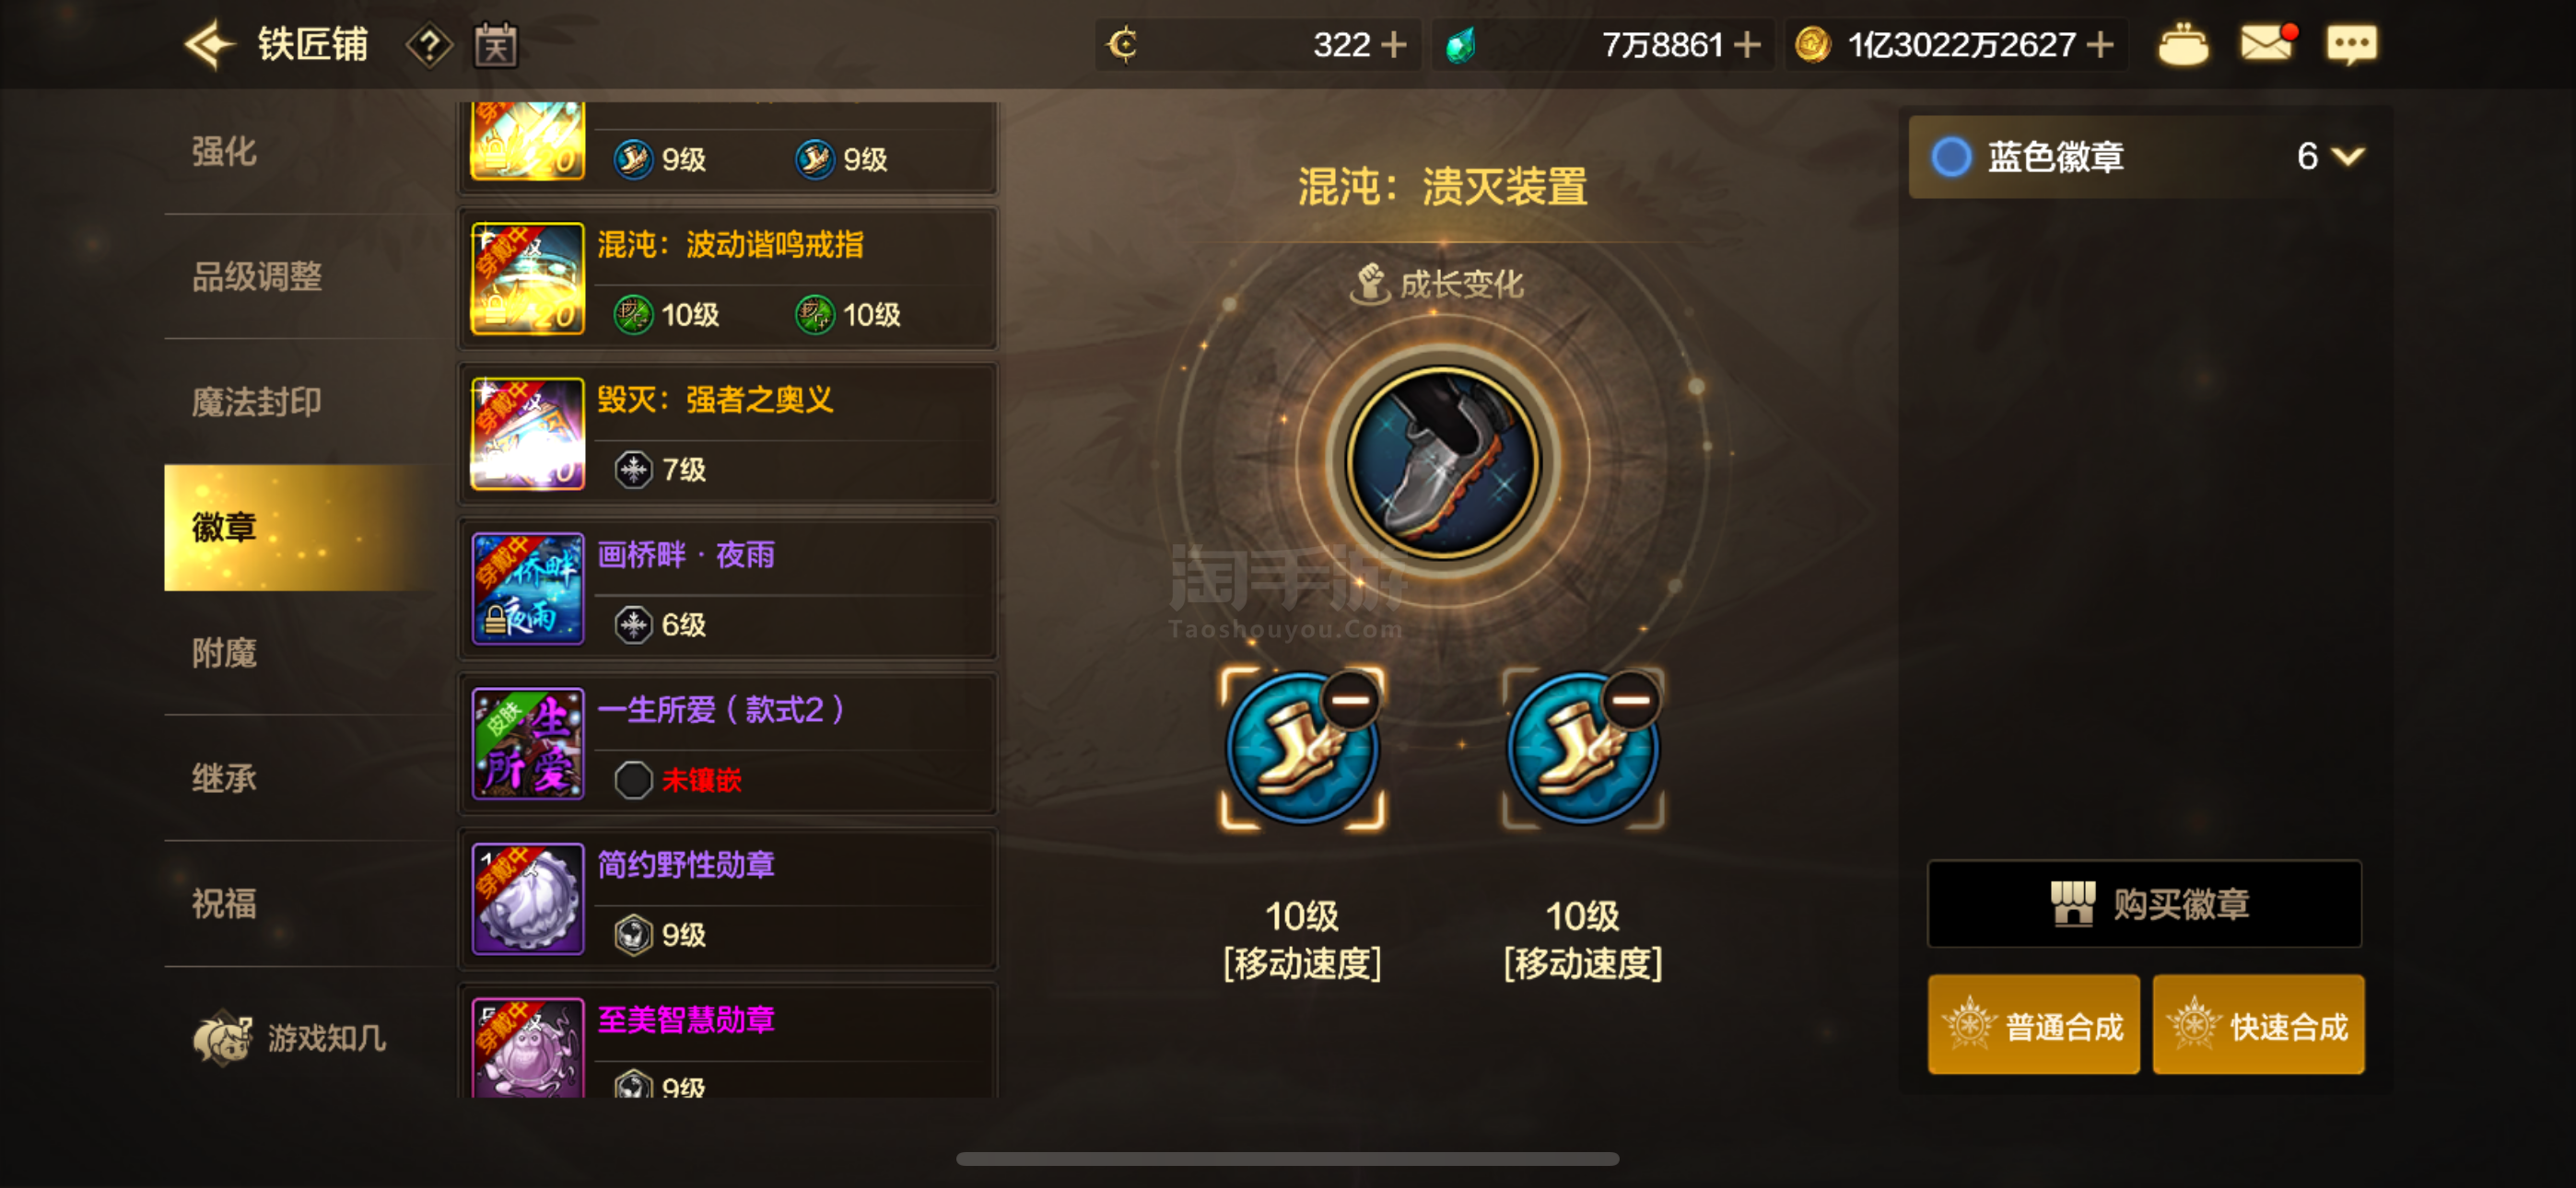This screenshot has height=1188, width=2576.
Task: Select the 画桥畔·夜雨 item in list
Action: click(x=728, y=589)
